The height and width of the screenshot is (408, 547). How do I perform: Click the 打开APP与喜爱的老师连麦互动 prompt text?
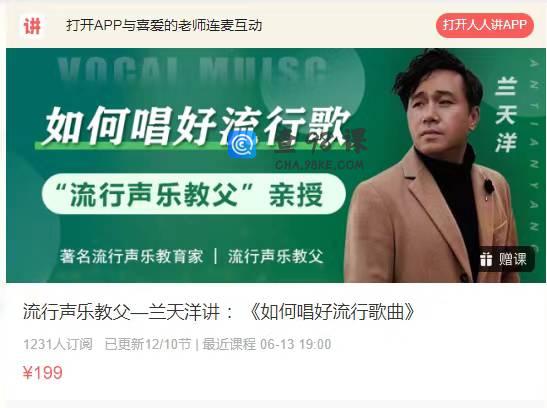coord(164,25)
